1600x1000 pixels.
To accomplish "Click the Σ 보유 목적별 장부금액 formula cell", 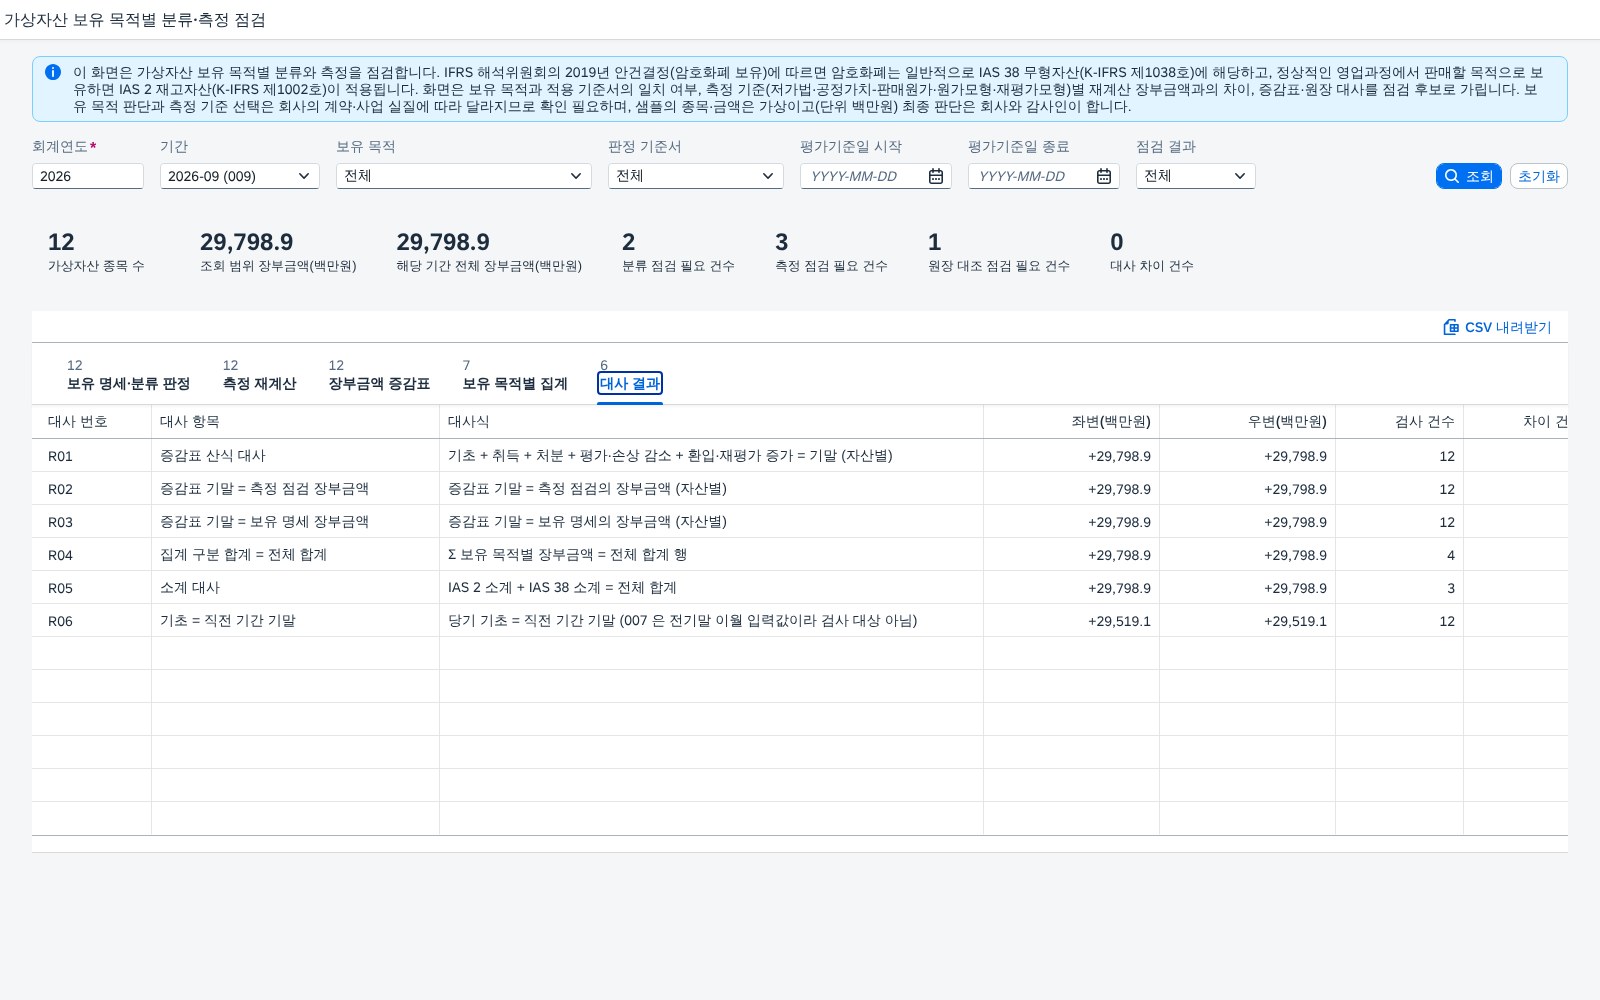I will click(712, 555).
